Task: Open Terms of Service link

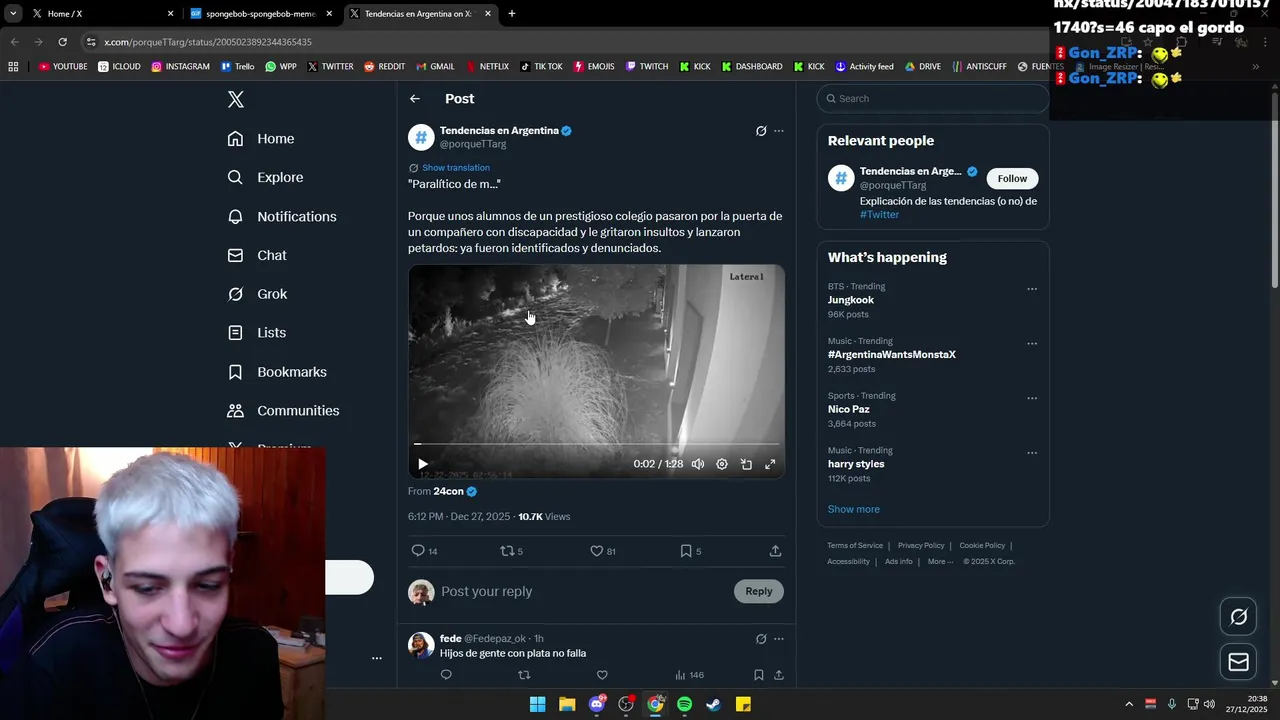Action: tap(855, 545)
